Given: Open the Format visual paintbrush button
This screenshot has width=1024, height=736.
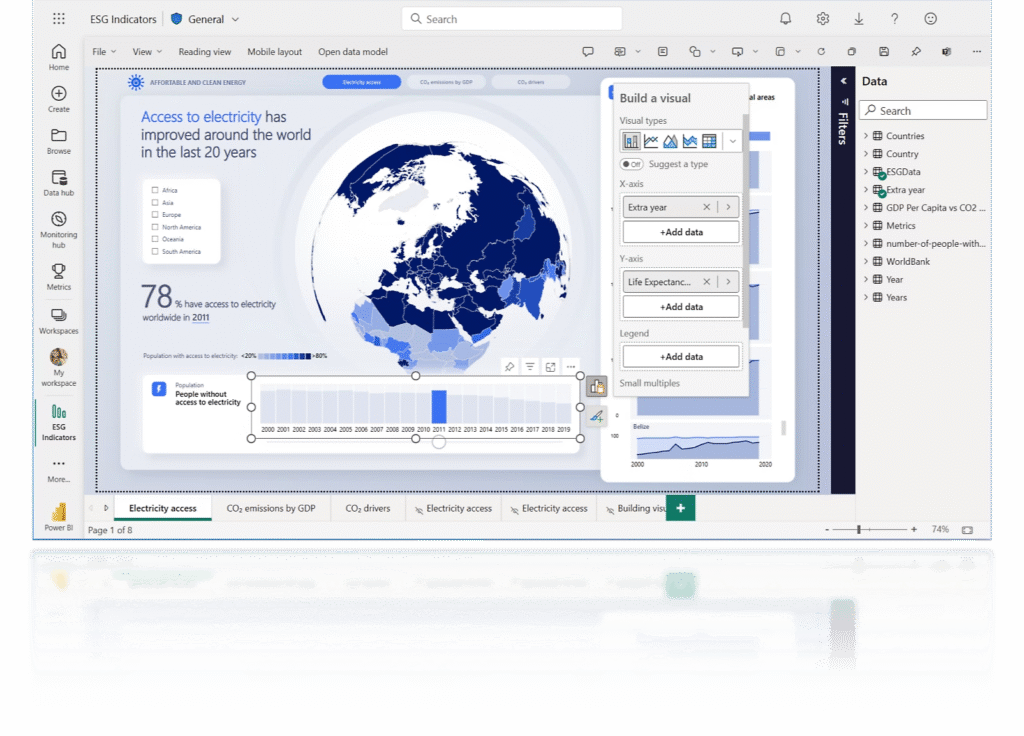Looking at the screenshot, I should click(x=597, y=416).
